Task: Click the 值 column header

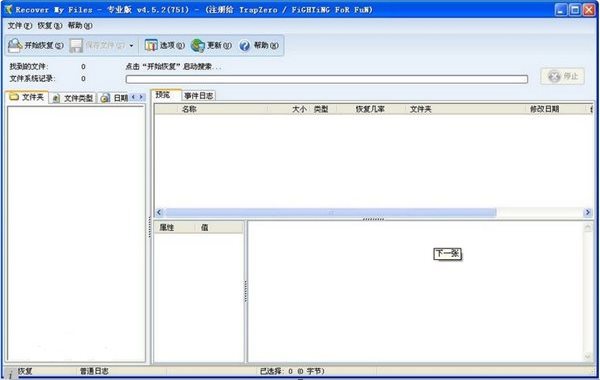Action: tap(219, 228)
